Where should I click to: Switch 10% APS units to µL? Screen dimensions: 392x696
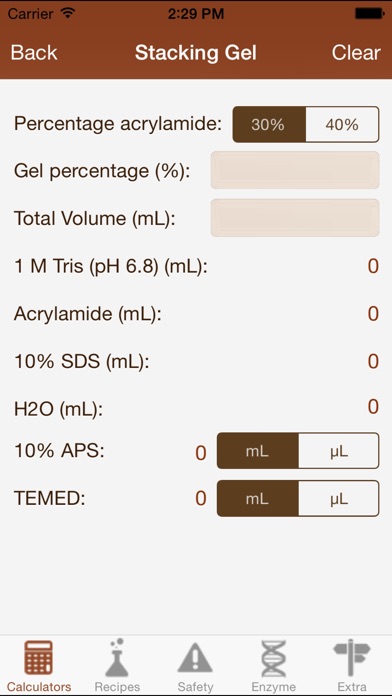[x=339, y=451]
